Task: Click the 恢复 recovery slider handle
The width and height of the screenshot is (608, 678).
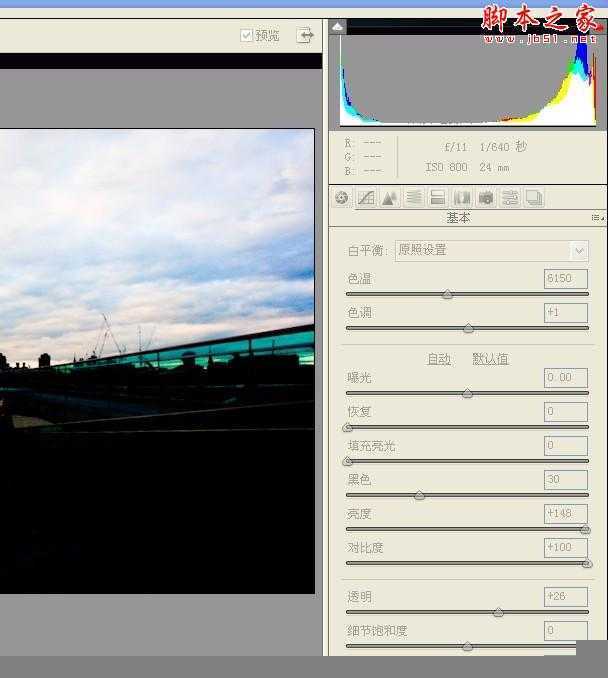Action: coord(347,428)
